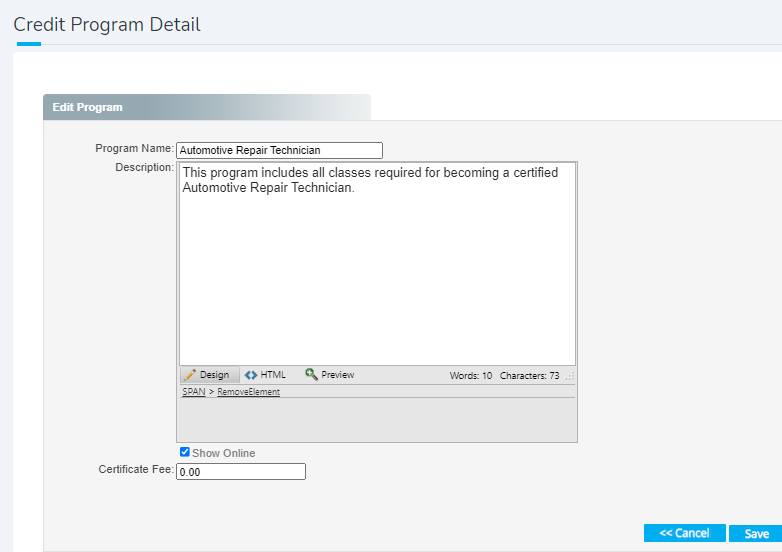Click the magnifier Preview icon
This screenshot has height=552, width=782.
311,374
